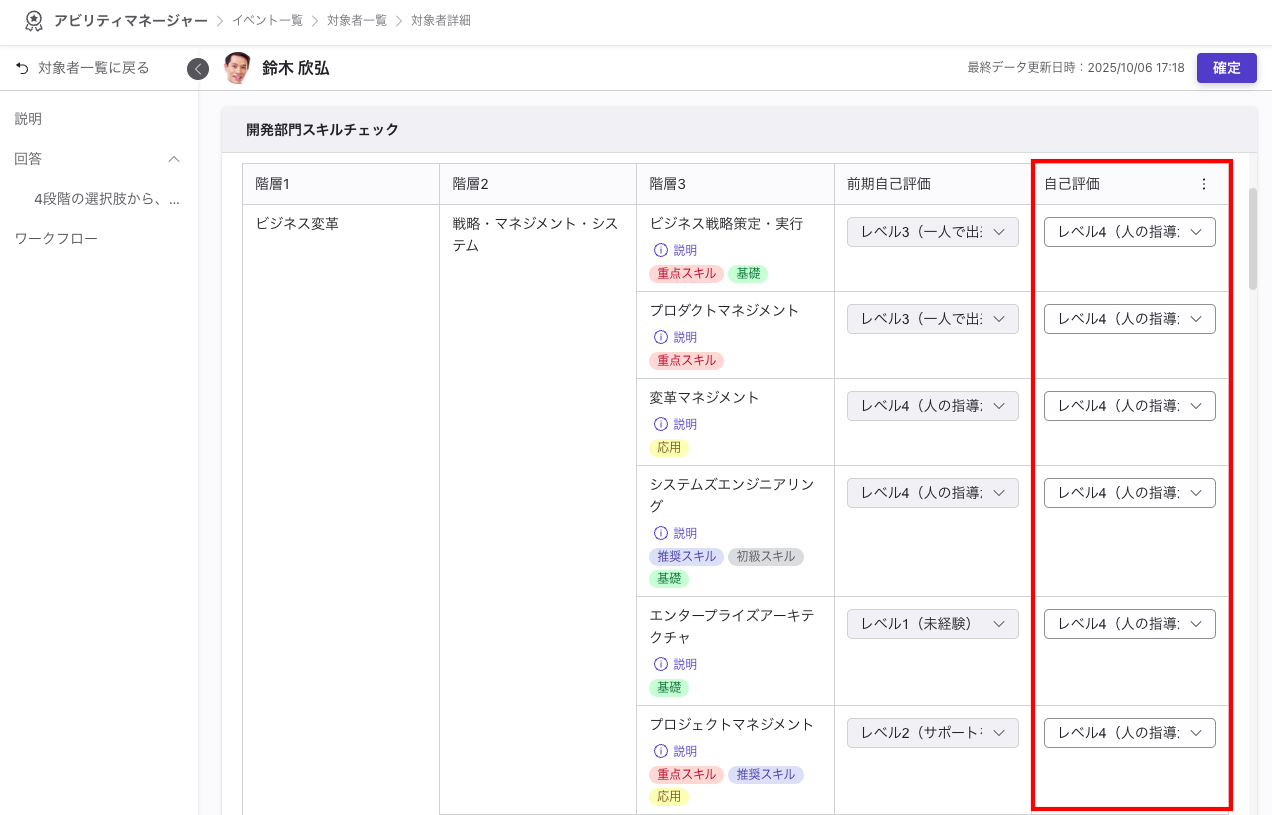Open the 前期自己評価 dropdown showing レベル1（未経験）
This screenshot has width=1272, height=815.
pyautogui.click(x=932, y=623)
